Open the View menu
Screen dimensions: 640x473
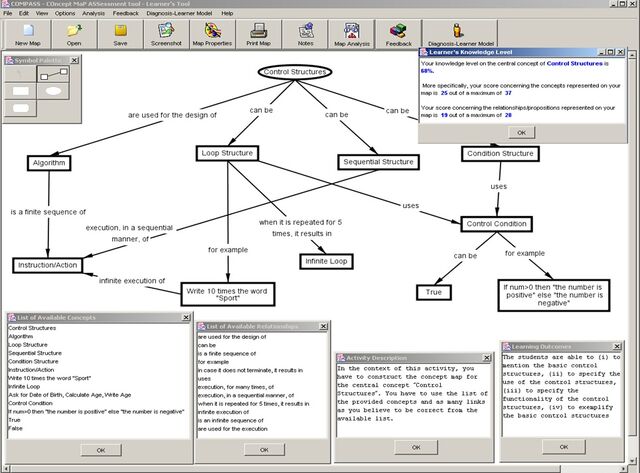click(42, 13)
